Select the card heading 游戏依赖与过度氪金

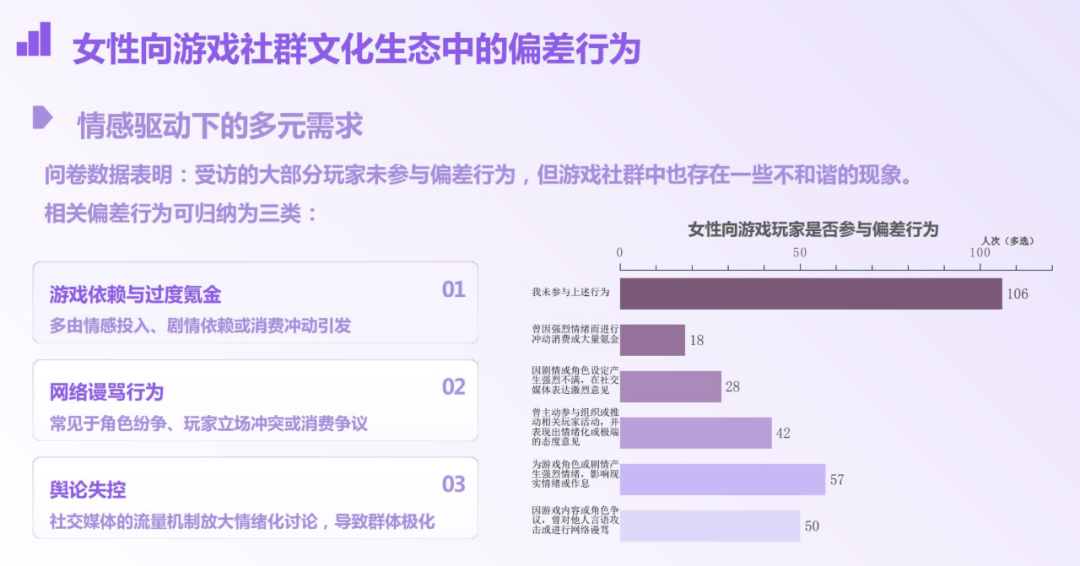click(135, 295)
